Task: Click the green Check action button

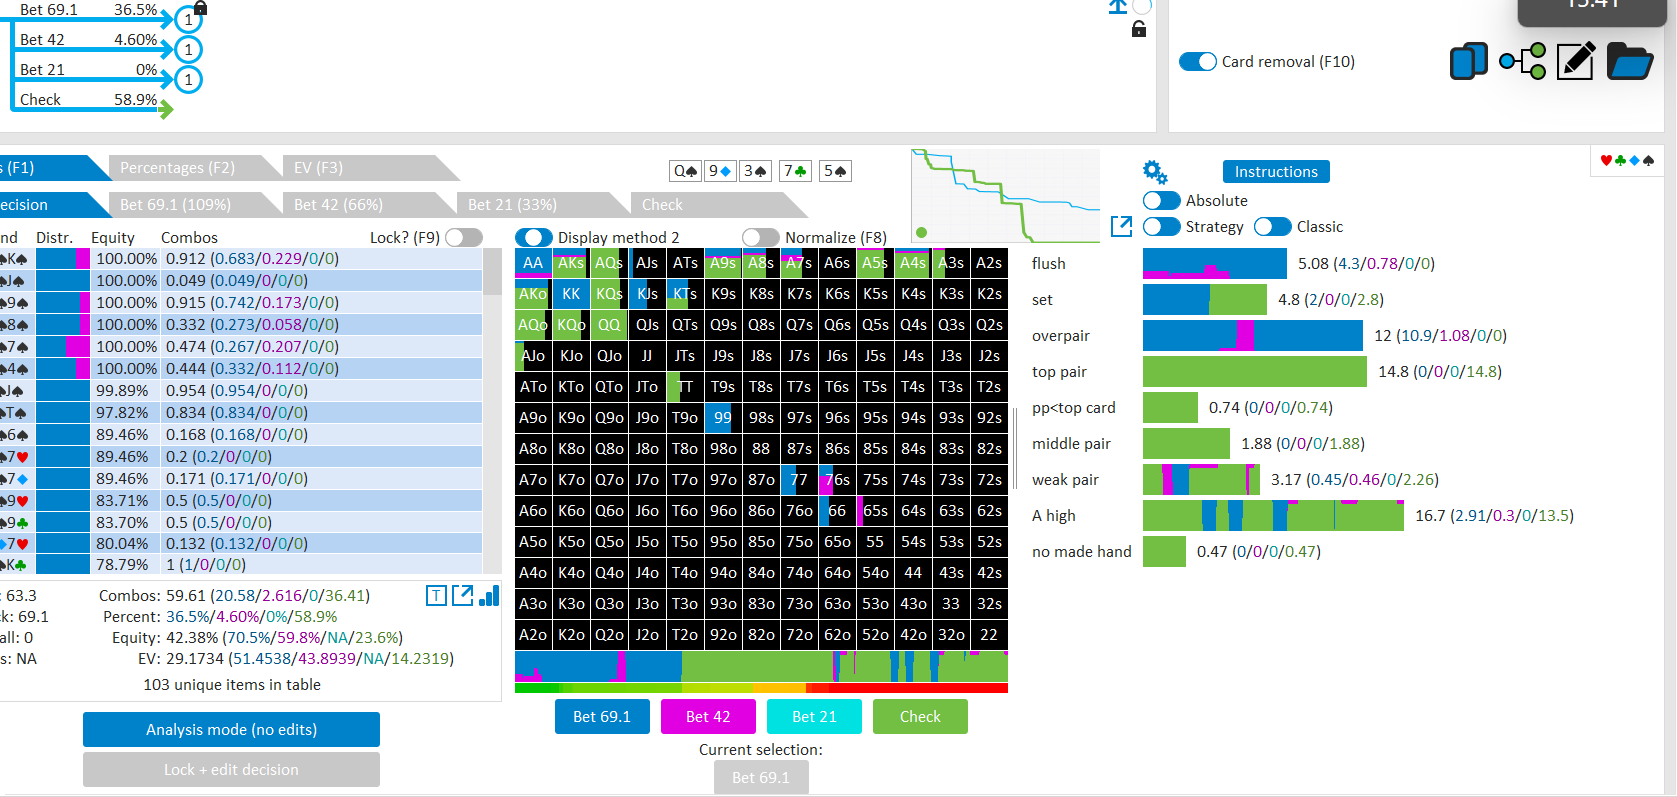Action: (920, 717)
